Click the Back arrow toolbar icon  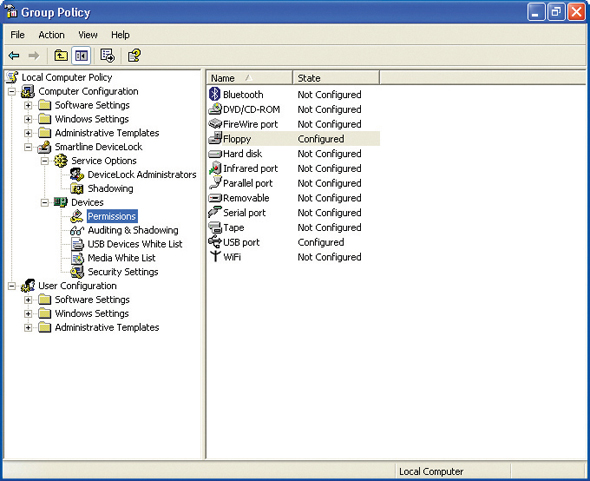(x=14, y=56)
